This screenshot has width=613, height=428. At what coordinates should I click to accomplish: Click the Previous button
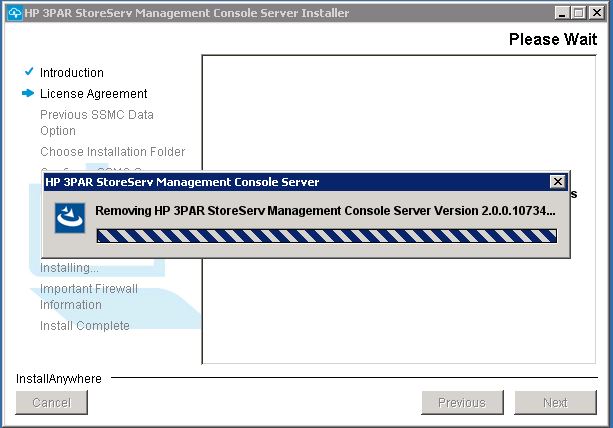462,402
